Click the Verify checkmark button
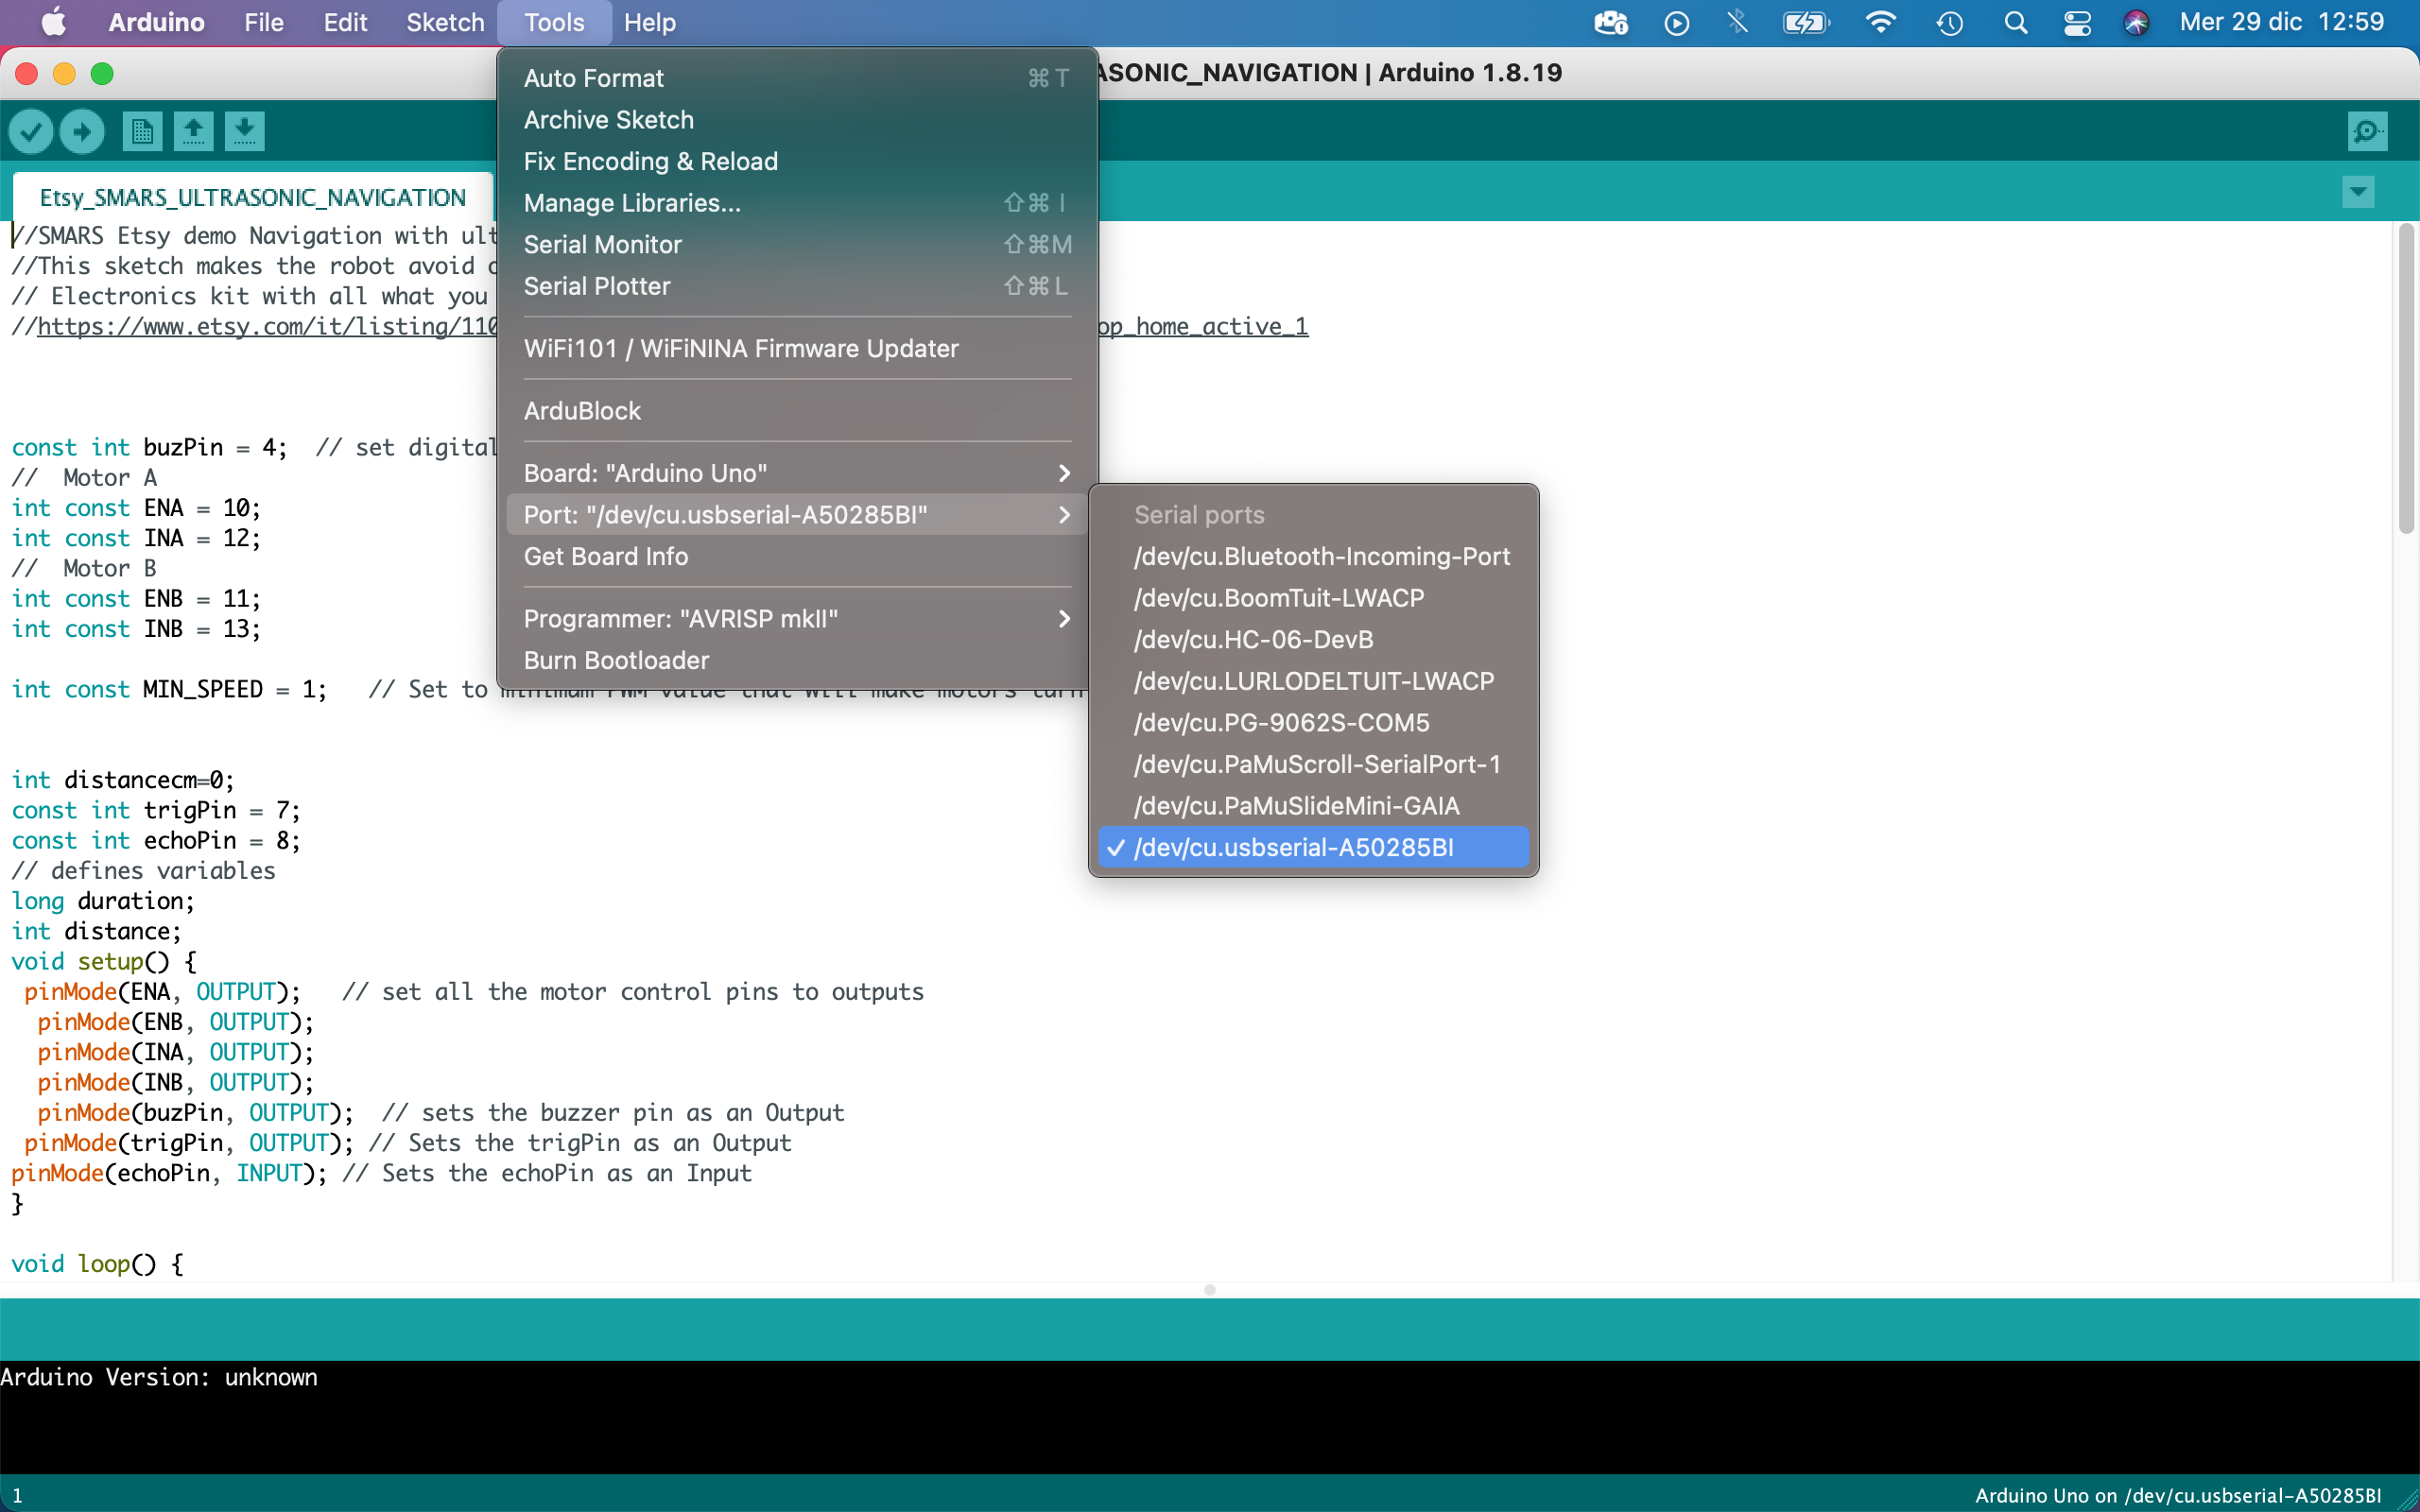The image size is (2420, 1512). pos(31,131)
